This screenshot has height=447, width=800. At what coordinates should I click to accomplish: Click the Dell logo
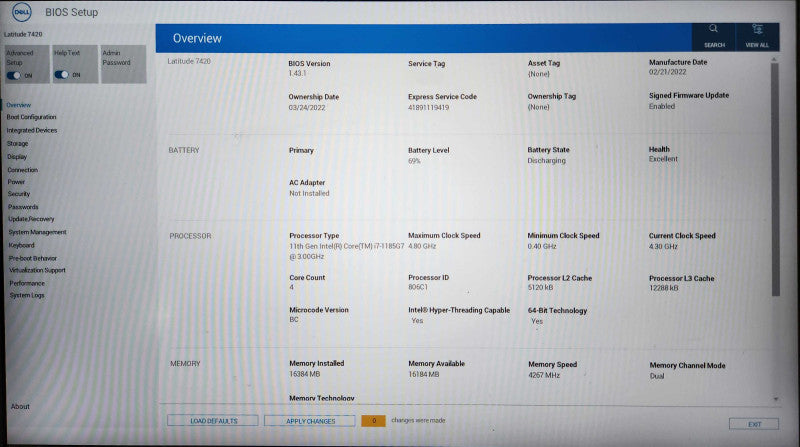(21, 12)
